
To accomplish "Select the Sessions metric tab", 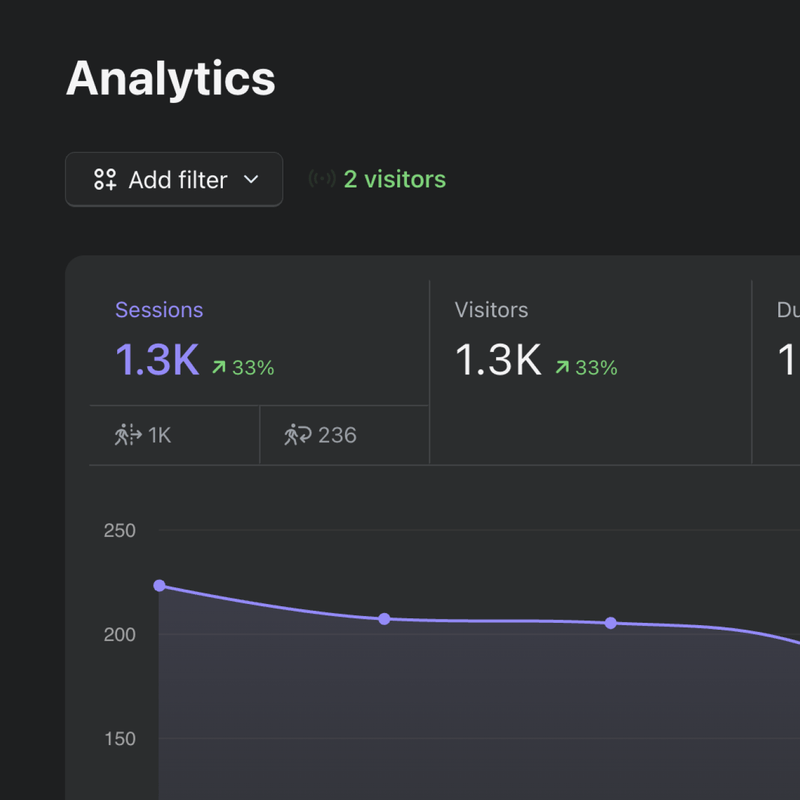I will click(260, 342).
